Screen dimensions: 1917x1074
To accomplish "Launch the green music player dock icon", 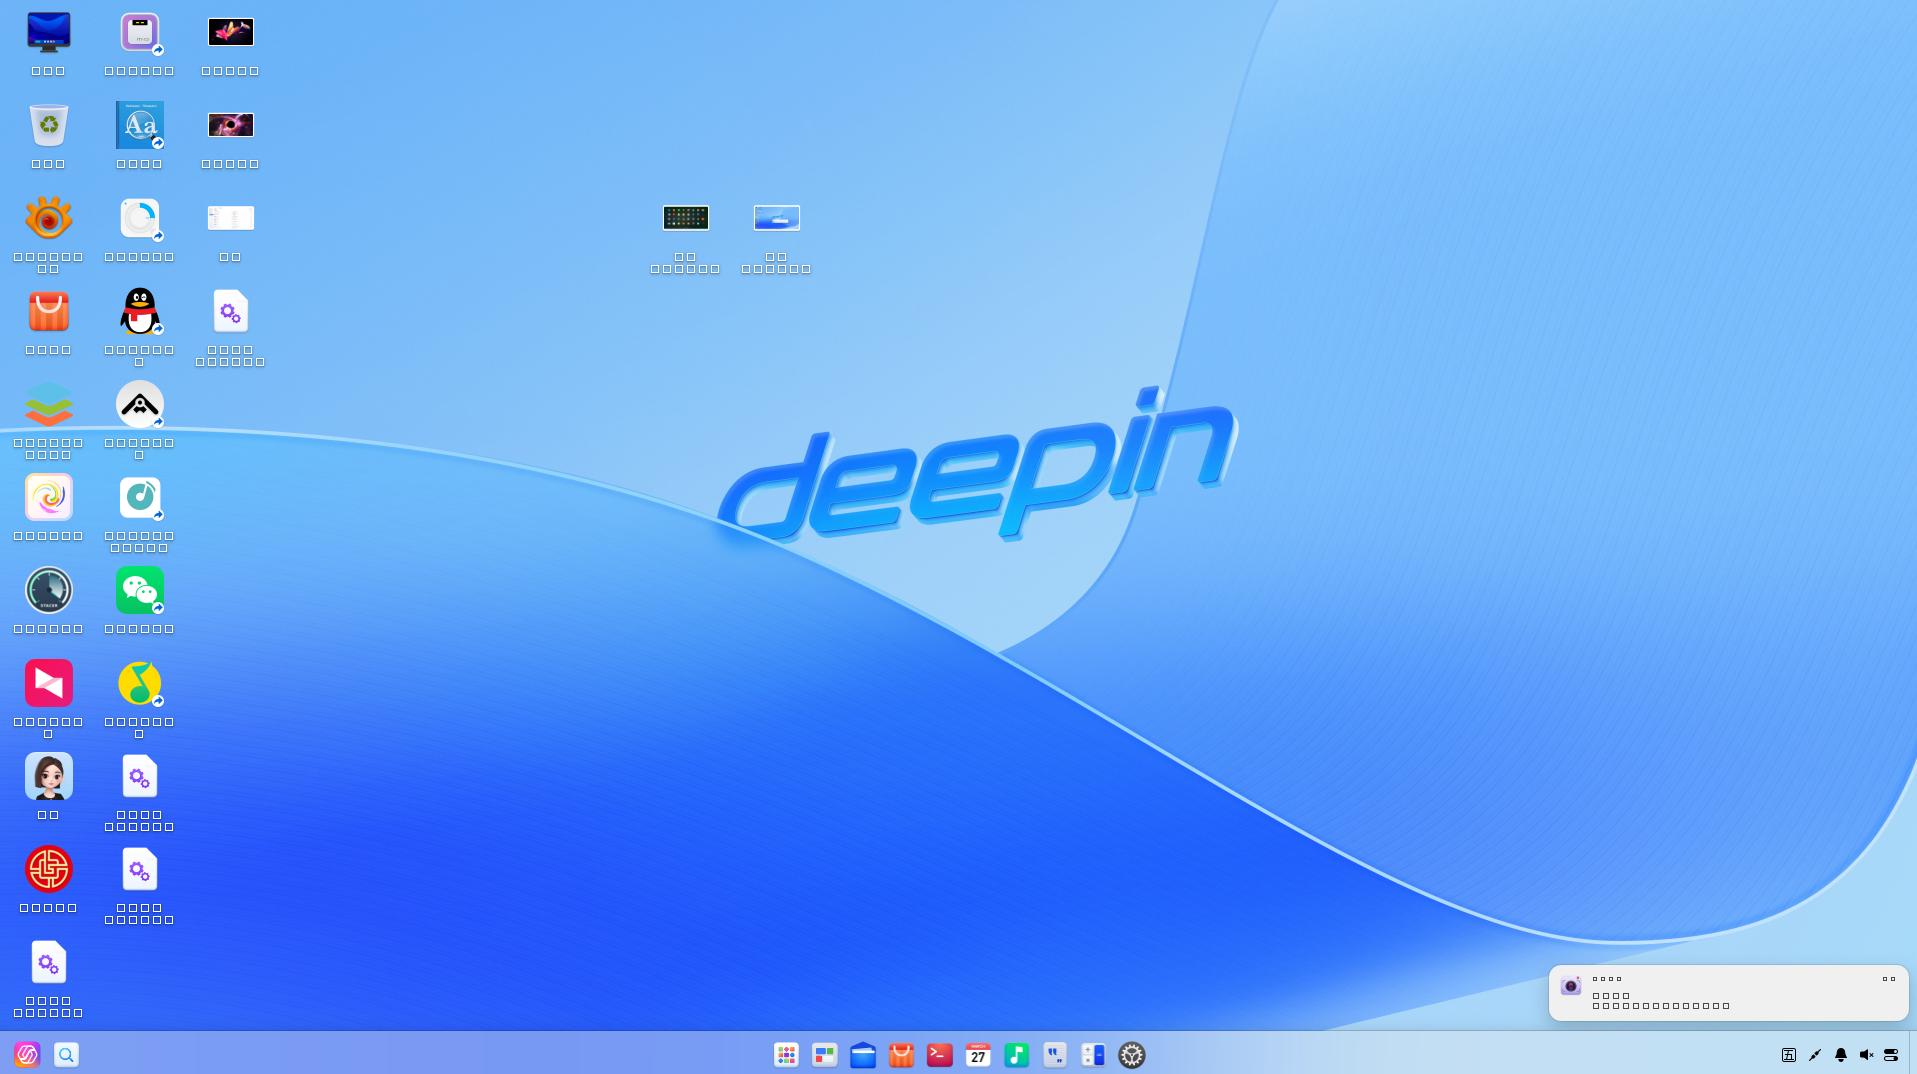I will click(x=1016, y=1055).
